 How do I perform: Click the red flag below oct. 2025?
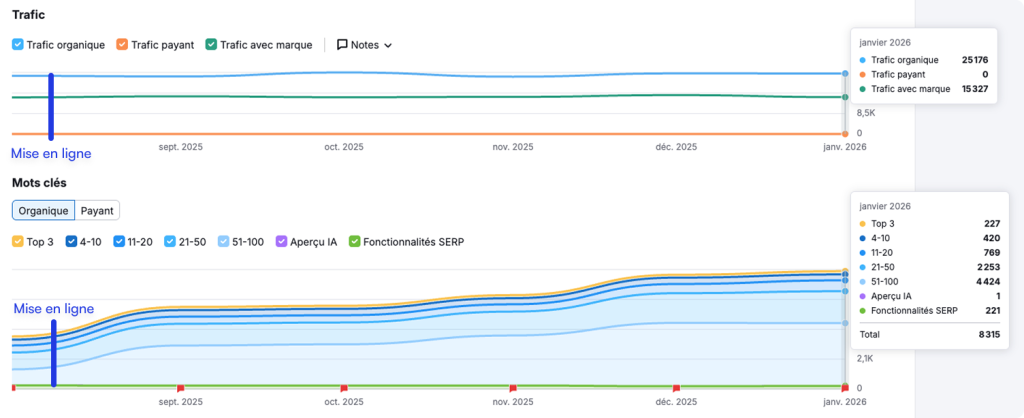[344, 386]
